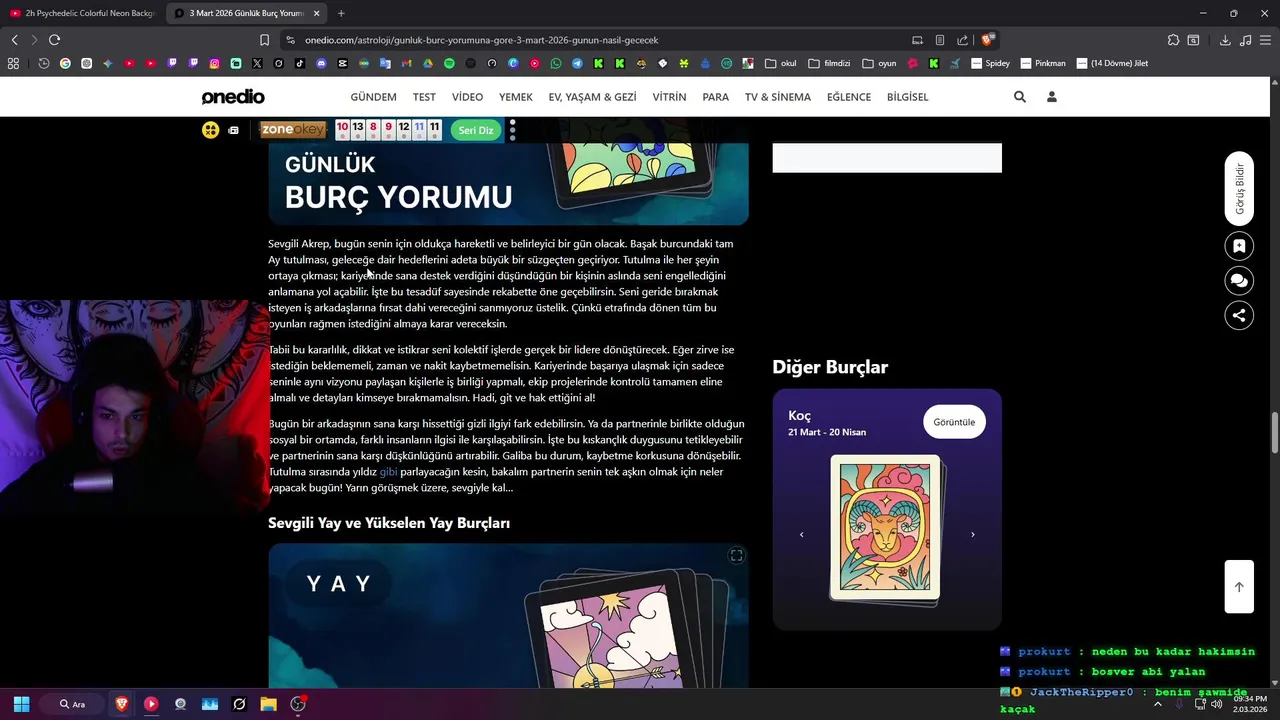Open the Görüş Bildir feedback button
The height and width of the screenshot is (720, 1280).
pos(1239,189)
